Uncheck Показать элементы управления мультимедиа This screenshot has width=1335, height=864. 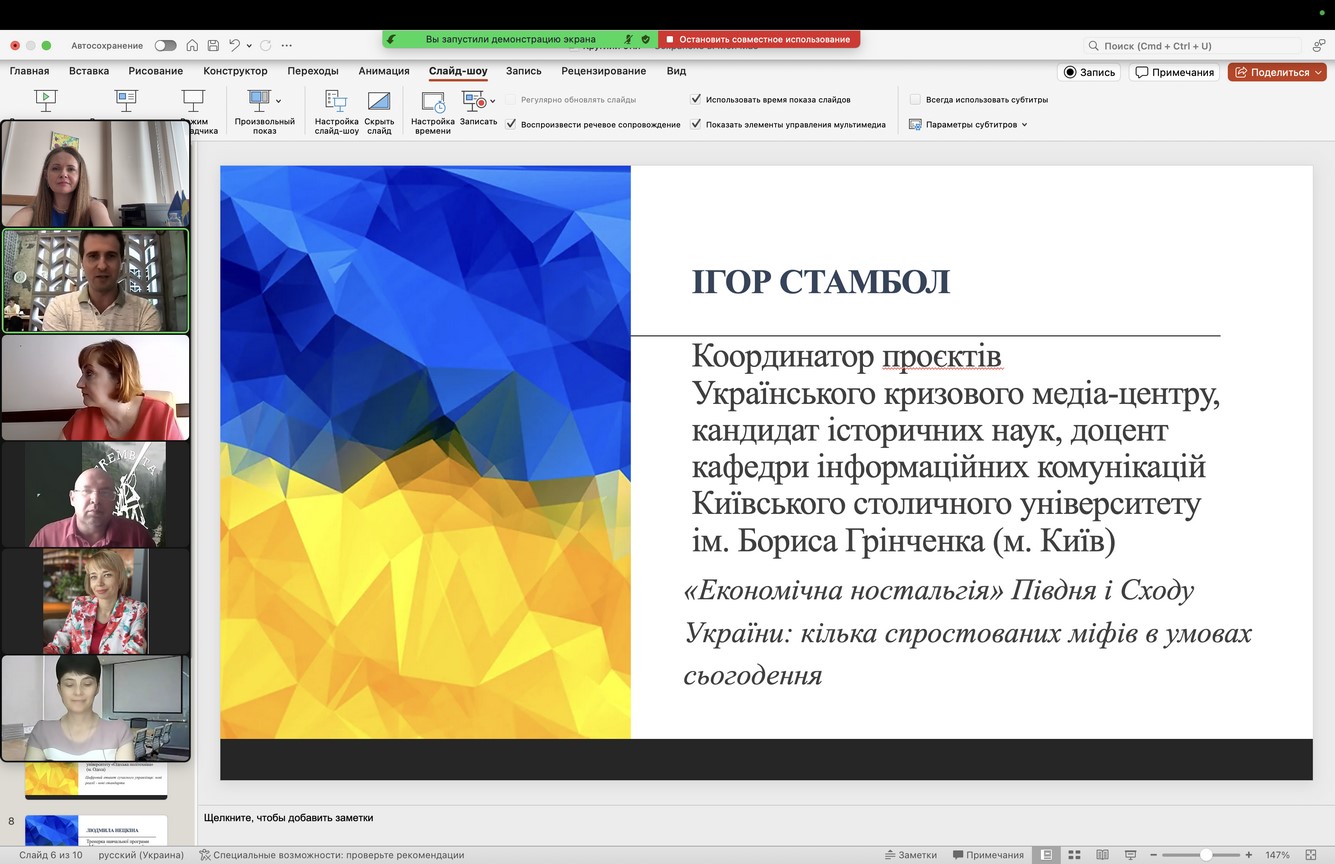[696, 125]
